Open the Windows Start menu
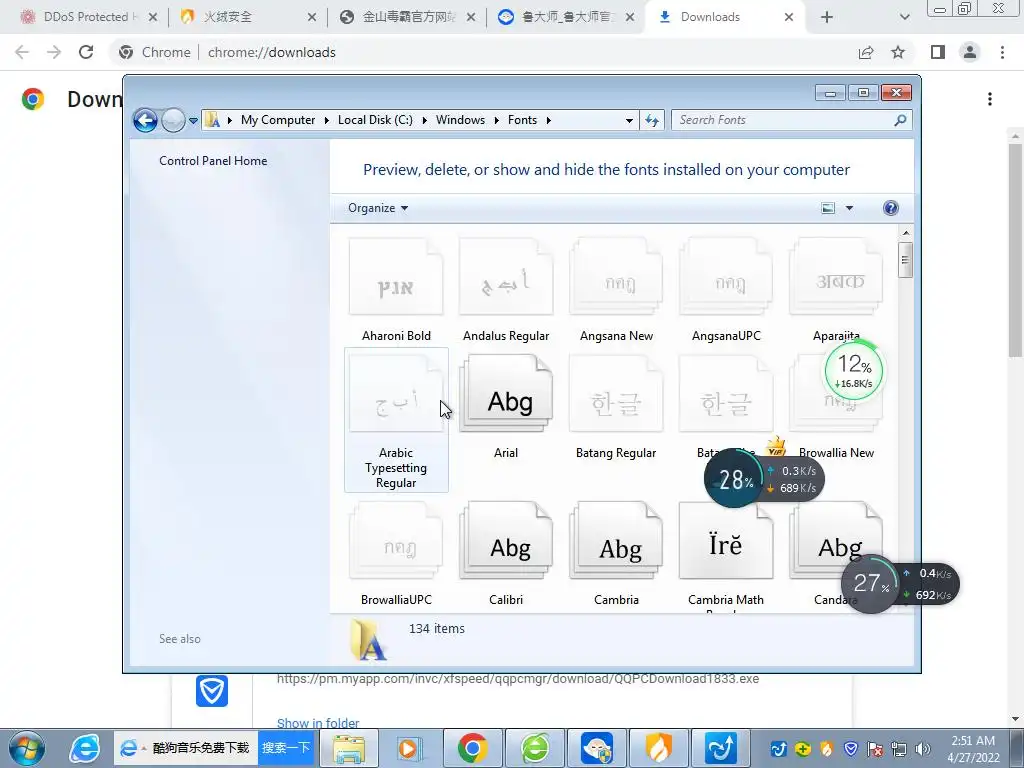This screenshot has height=768, width=1024. coord(27,748)
